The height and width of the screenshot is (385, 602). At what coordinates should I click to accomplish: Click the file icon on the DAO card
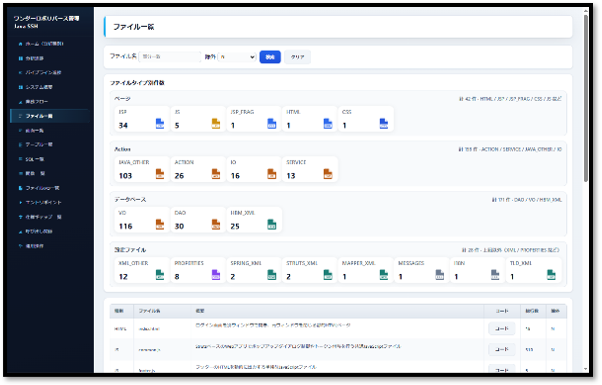(216, 225)
